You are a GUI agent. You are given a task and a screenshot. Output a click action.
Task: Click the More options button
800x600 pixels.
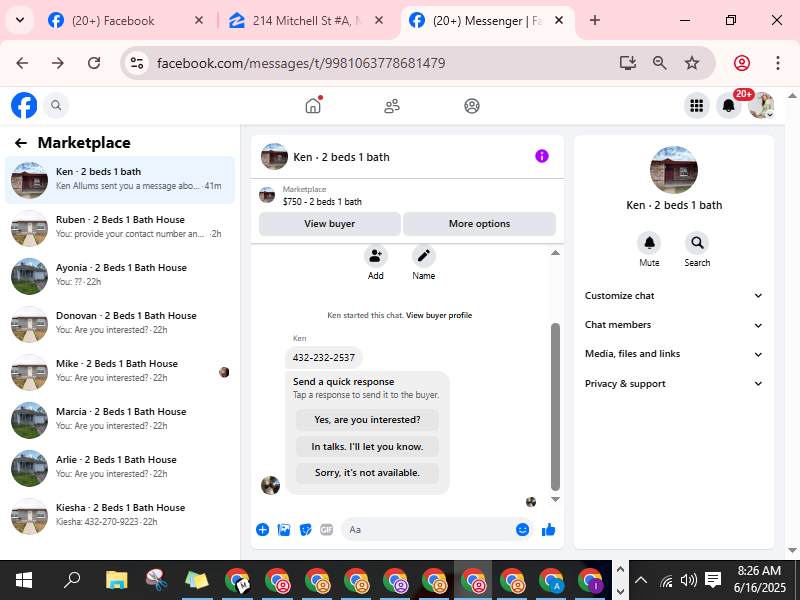click(479, 223)
